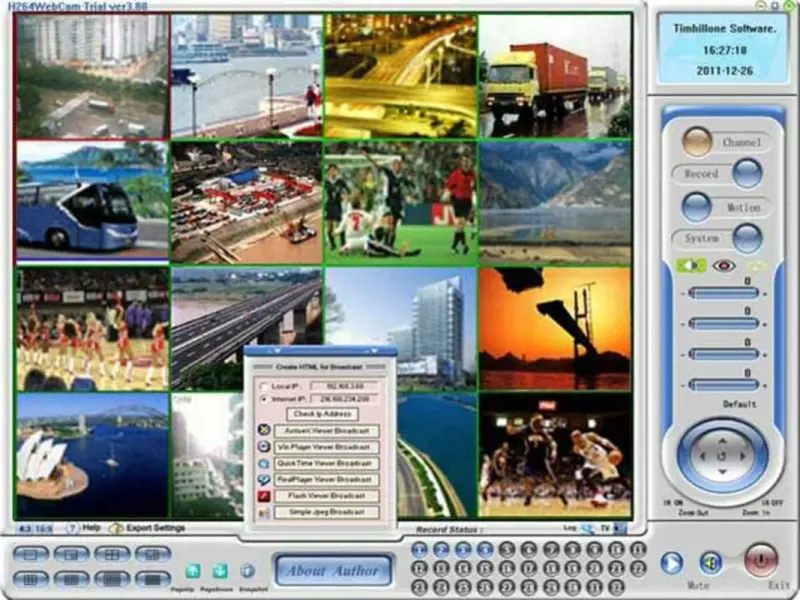The height and width of the screenshot is (600, 800).
Task: Click the About Author banner button
Action: (x=333, y=570)
